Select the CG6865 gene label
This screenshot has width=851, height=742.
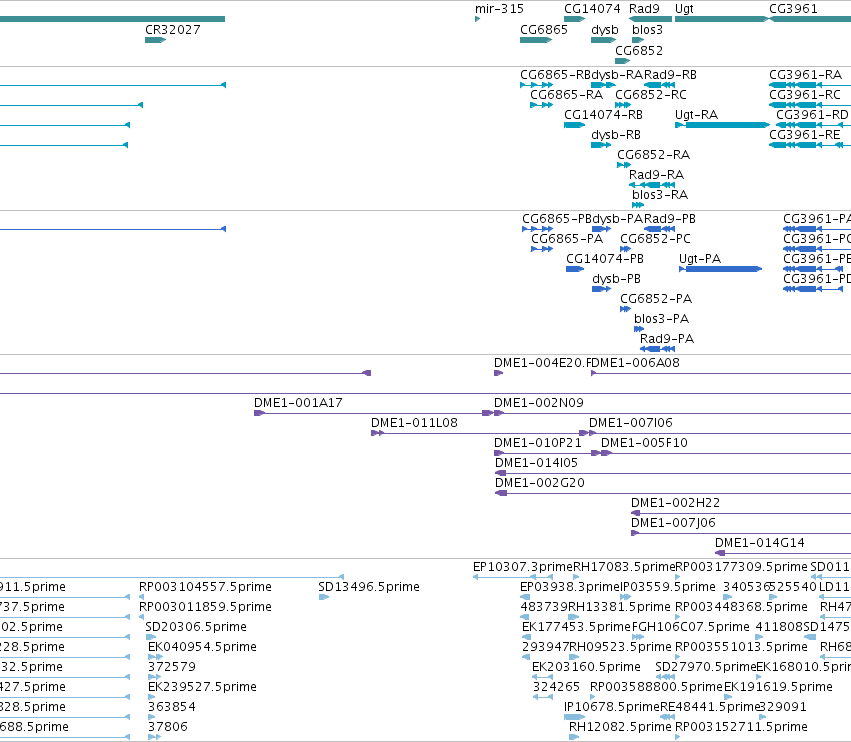(544, 30)
